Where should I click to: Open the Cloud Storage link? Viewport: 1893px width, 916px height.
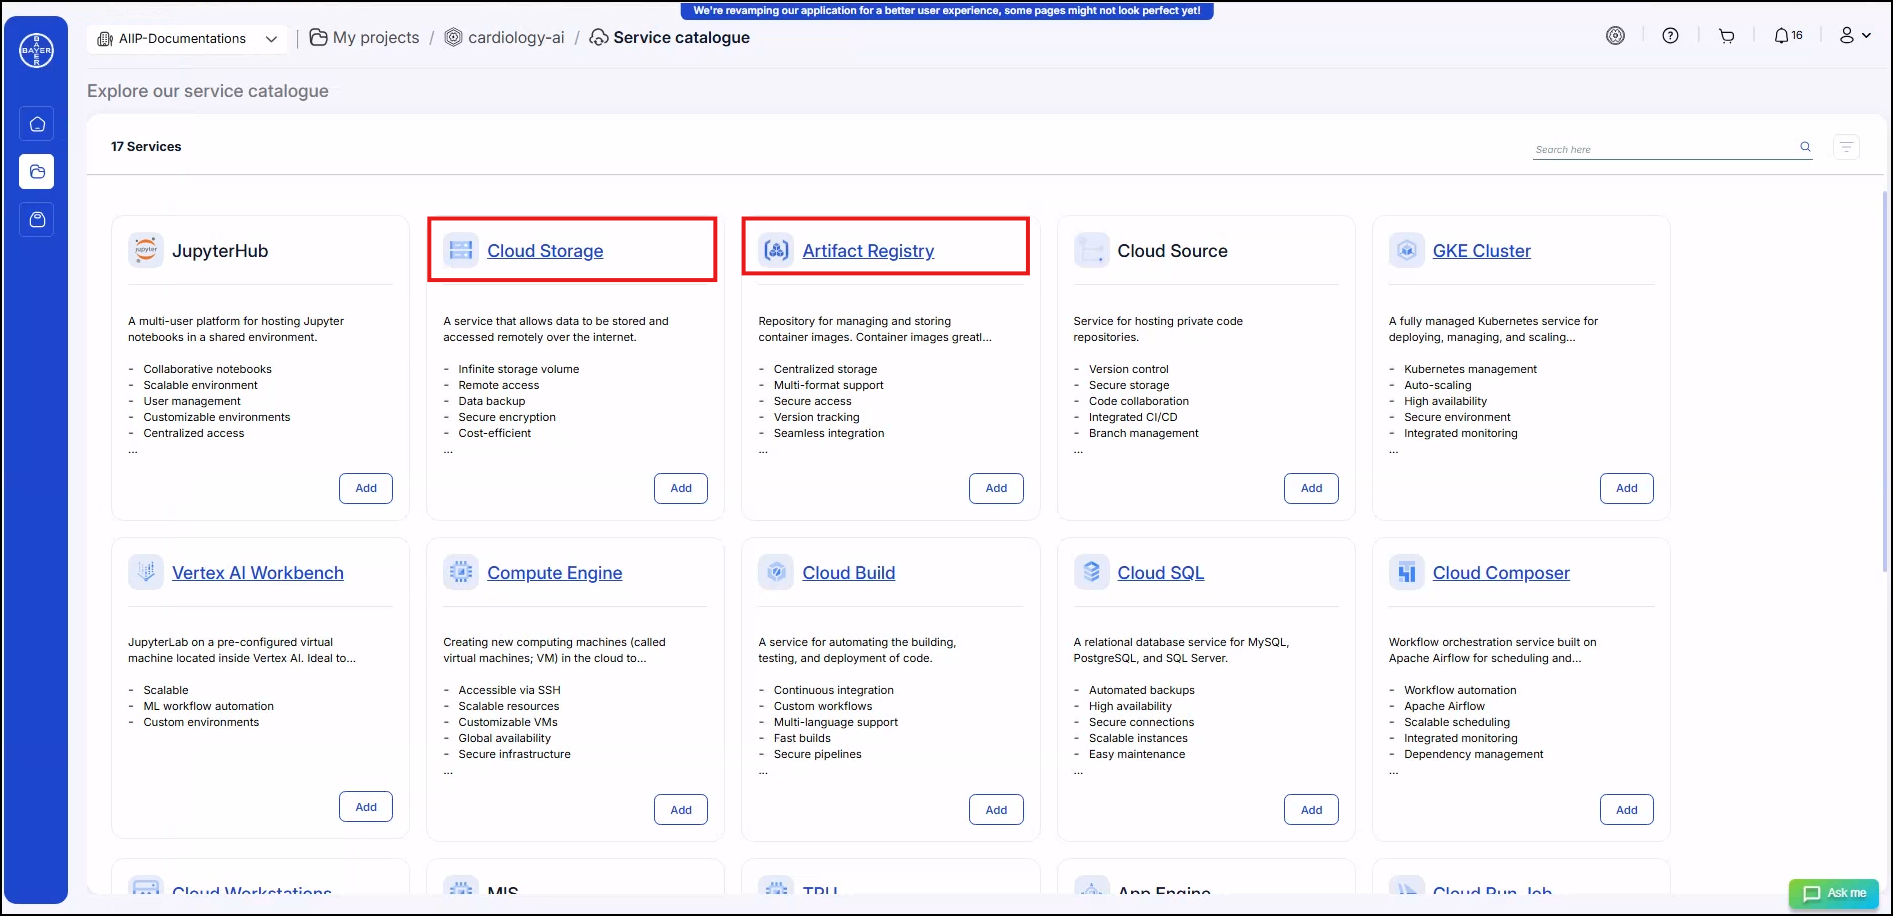click(545, 251)
